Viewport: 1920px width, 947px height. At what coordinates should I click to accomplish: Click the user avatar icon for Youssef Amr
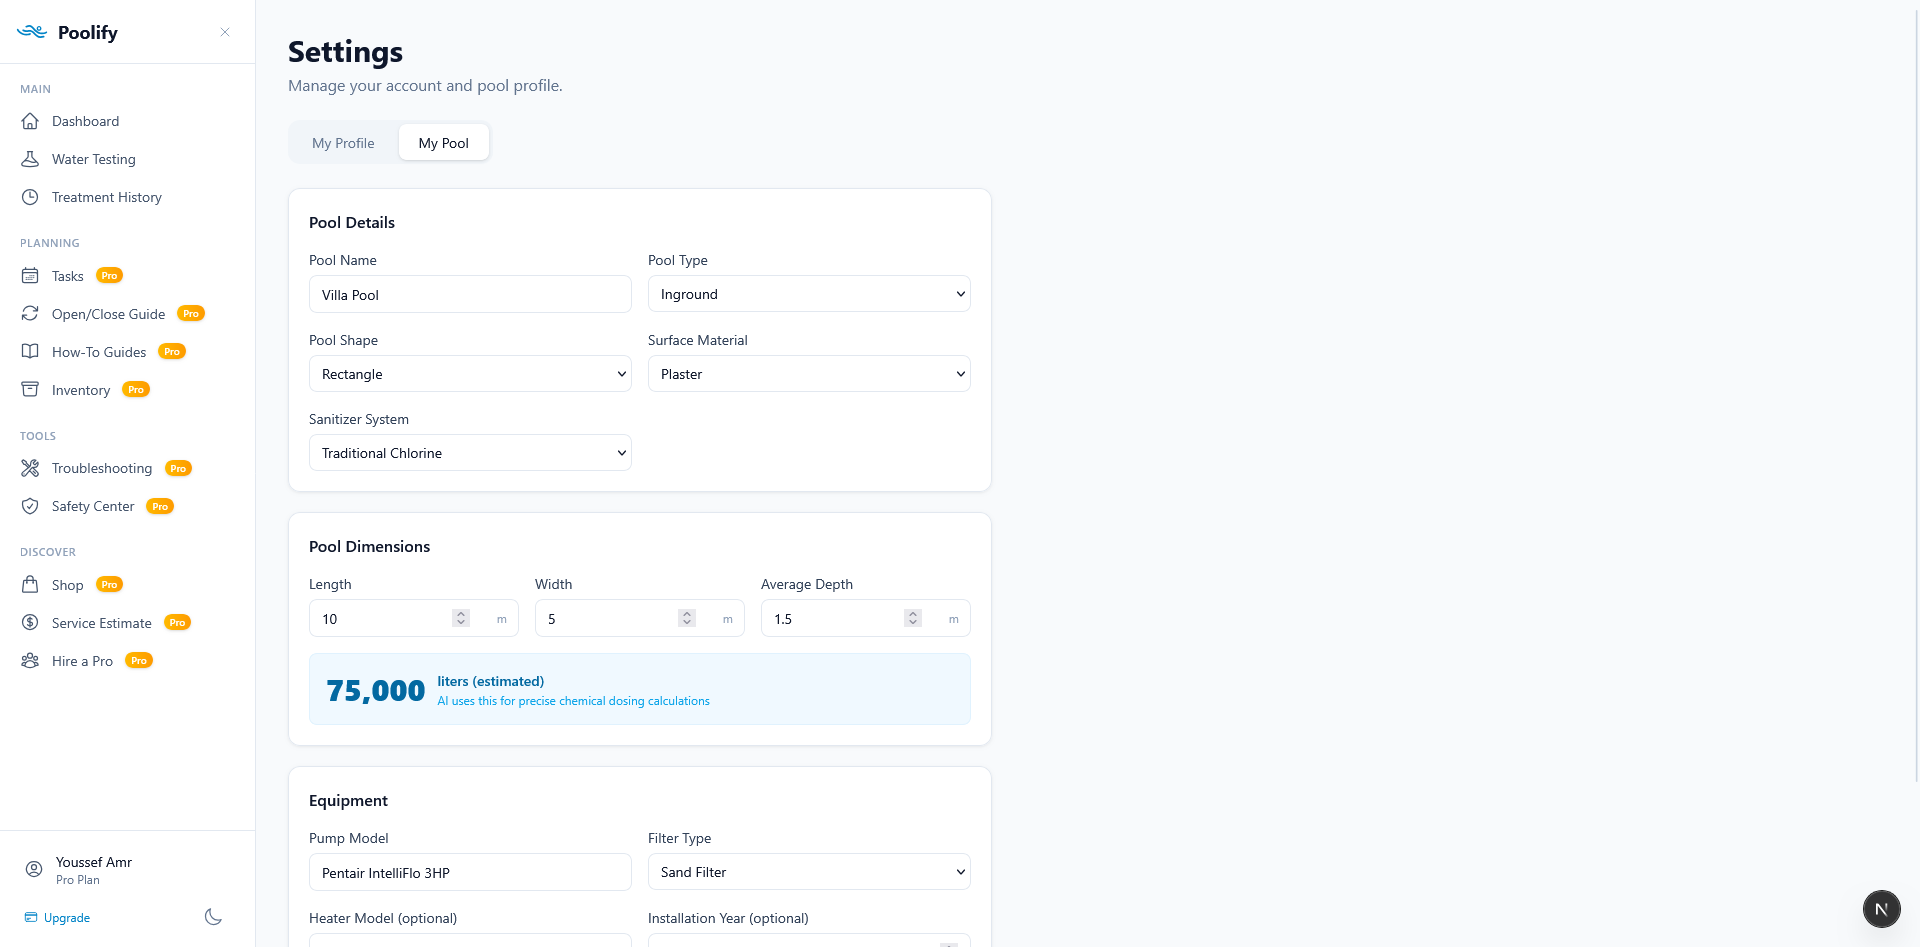pos(34,869)
